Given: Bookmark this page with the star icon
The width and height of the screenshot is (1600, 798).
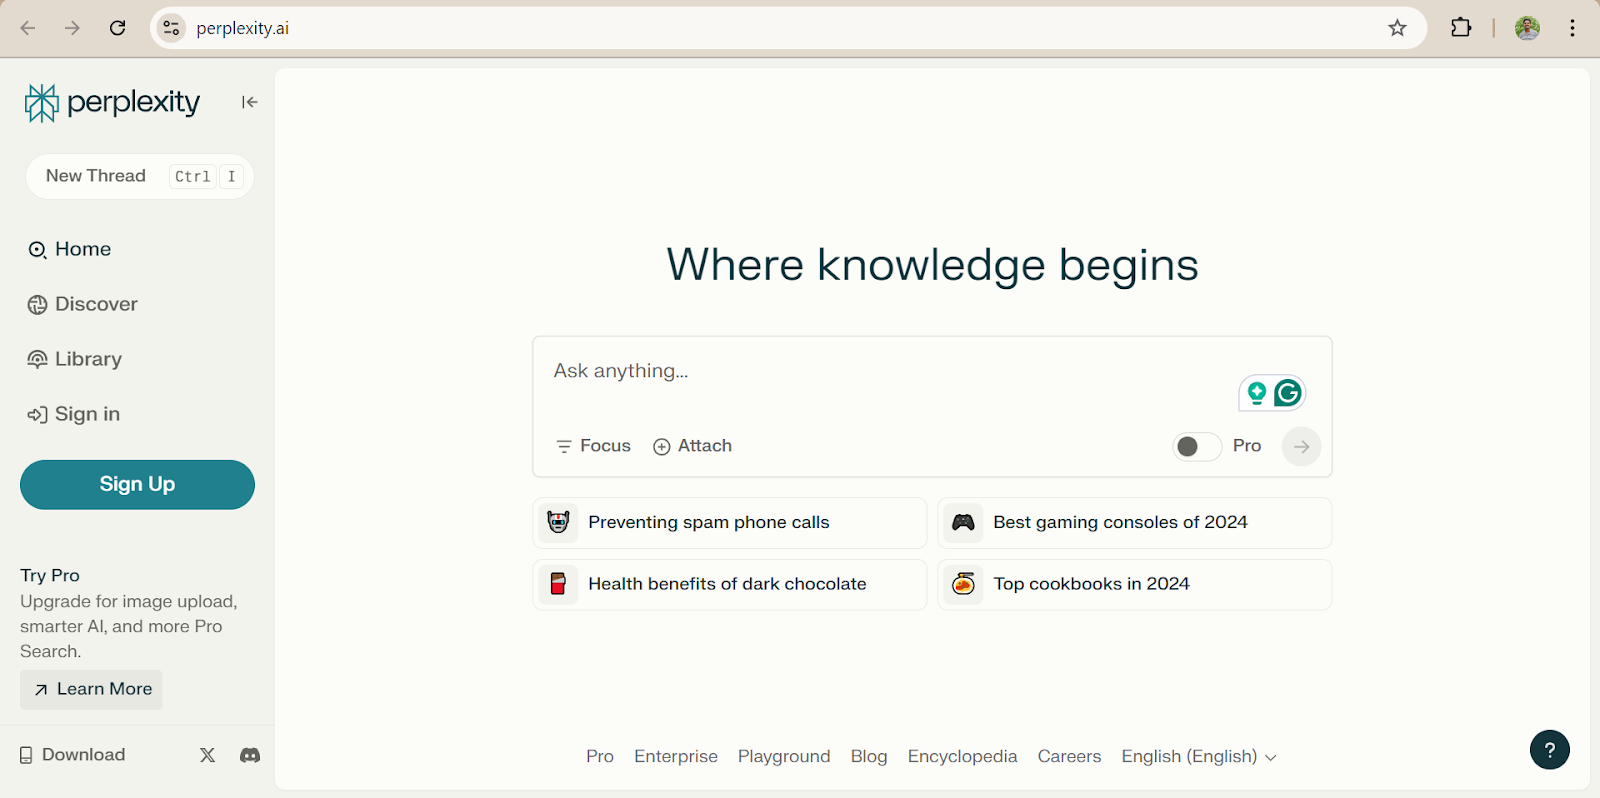Looking at the screenshot, I should pos(1397,28).
